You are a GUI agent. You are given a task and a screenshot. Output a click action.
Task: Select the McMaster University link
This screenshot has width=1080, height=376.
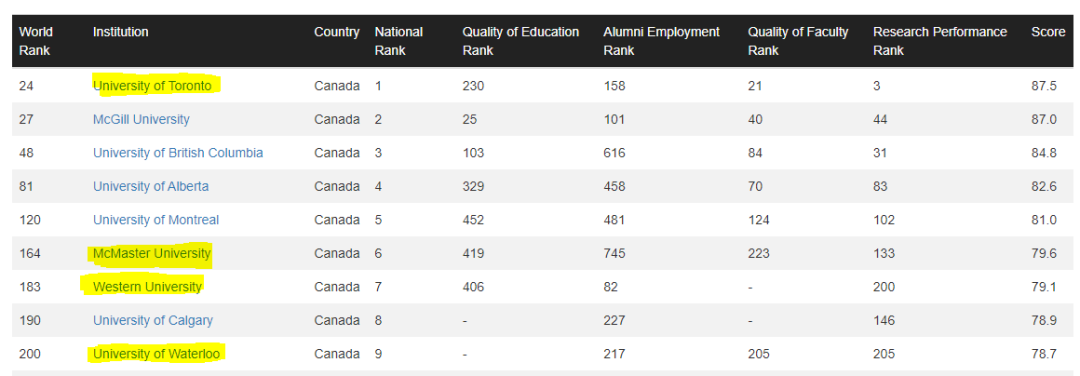(152, 253)
